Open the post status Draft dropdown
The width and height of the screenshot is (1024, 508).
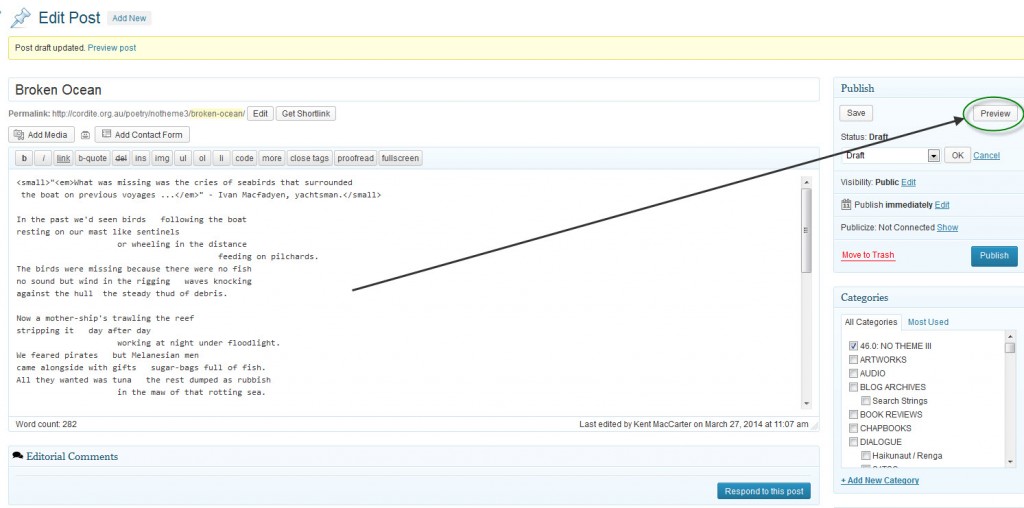pos(934,156)
